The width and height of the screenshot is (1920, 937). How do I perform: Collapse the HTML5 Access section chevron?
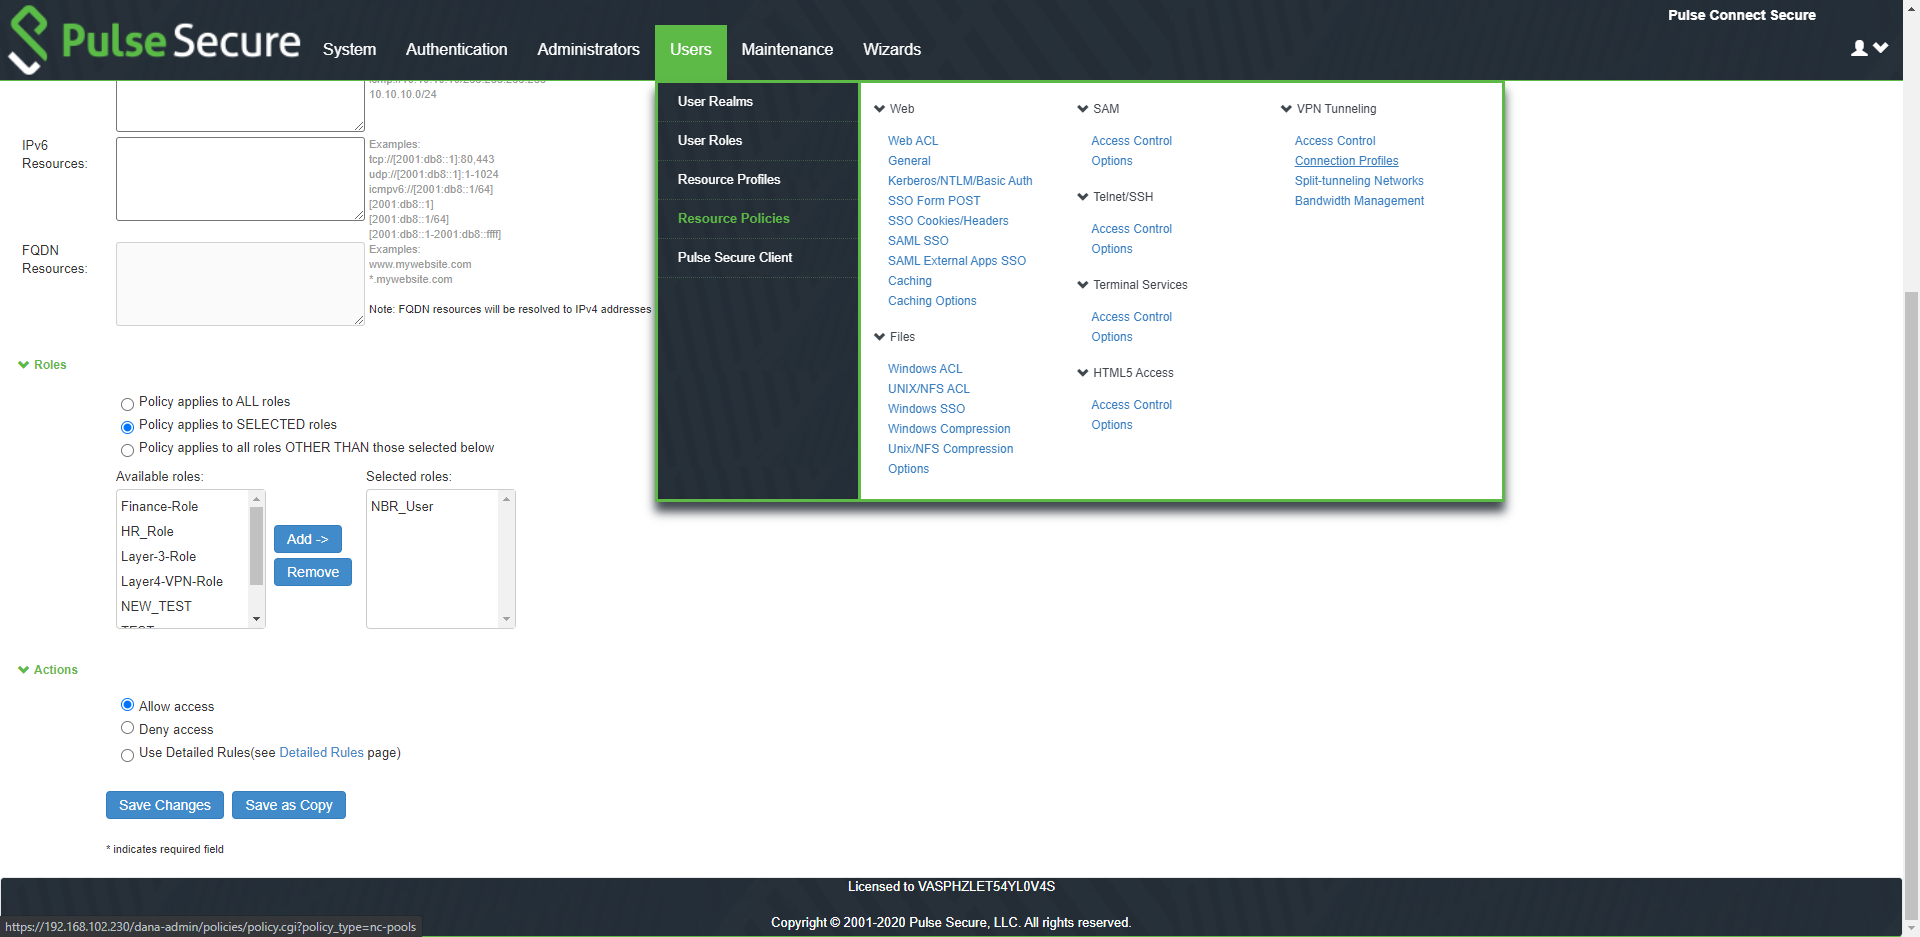point(1083,373)
